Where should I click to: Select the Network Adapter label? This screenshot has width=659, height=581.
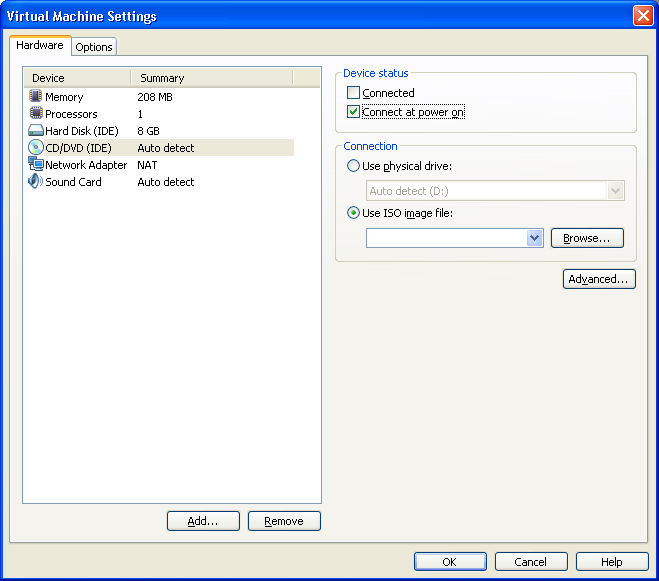(86, 165)
